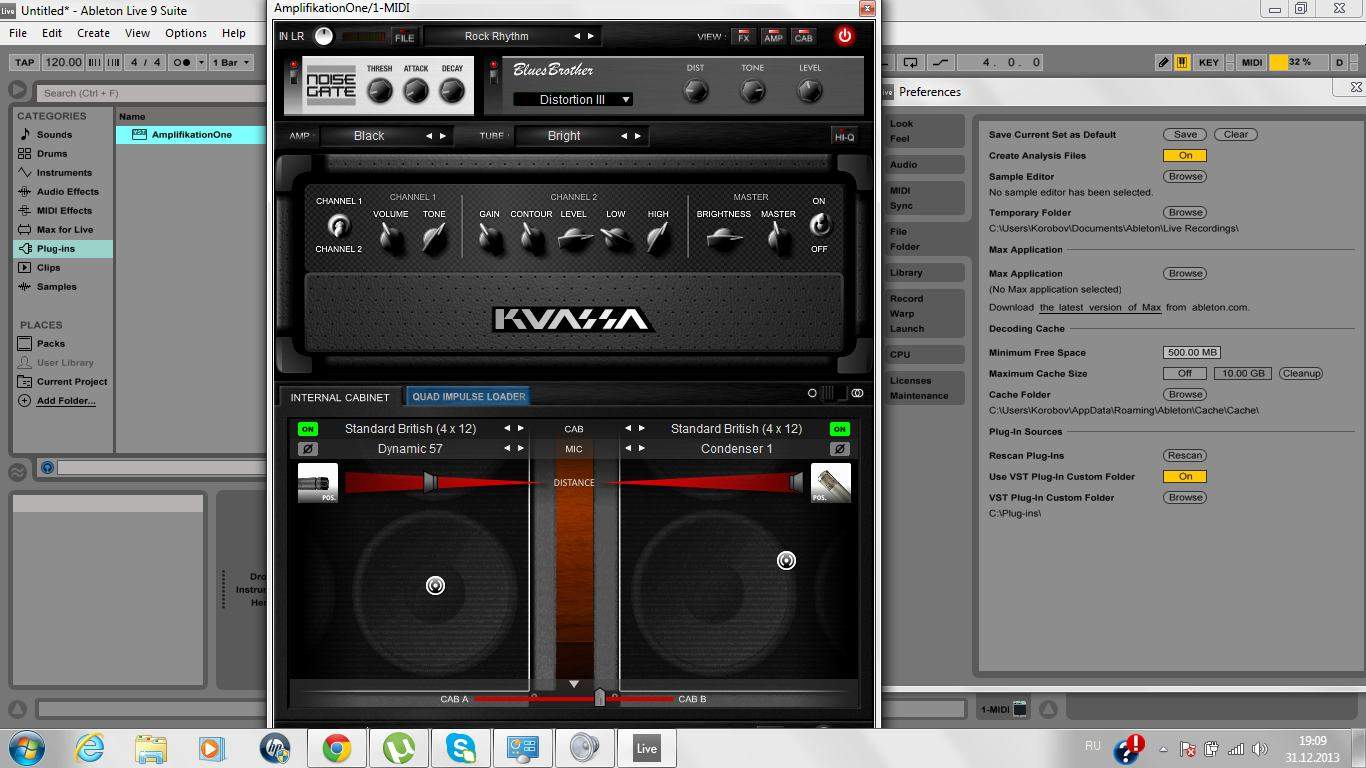Click the red plugin power button
This screenshot has height=768, width=1366.
coord(844,36)
